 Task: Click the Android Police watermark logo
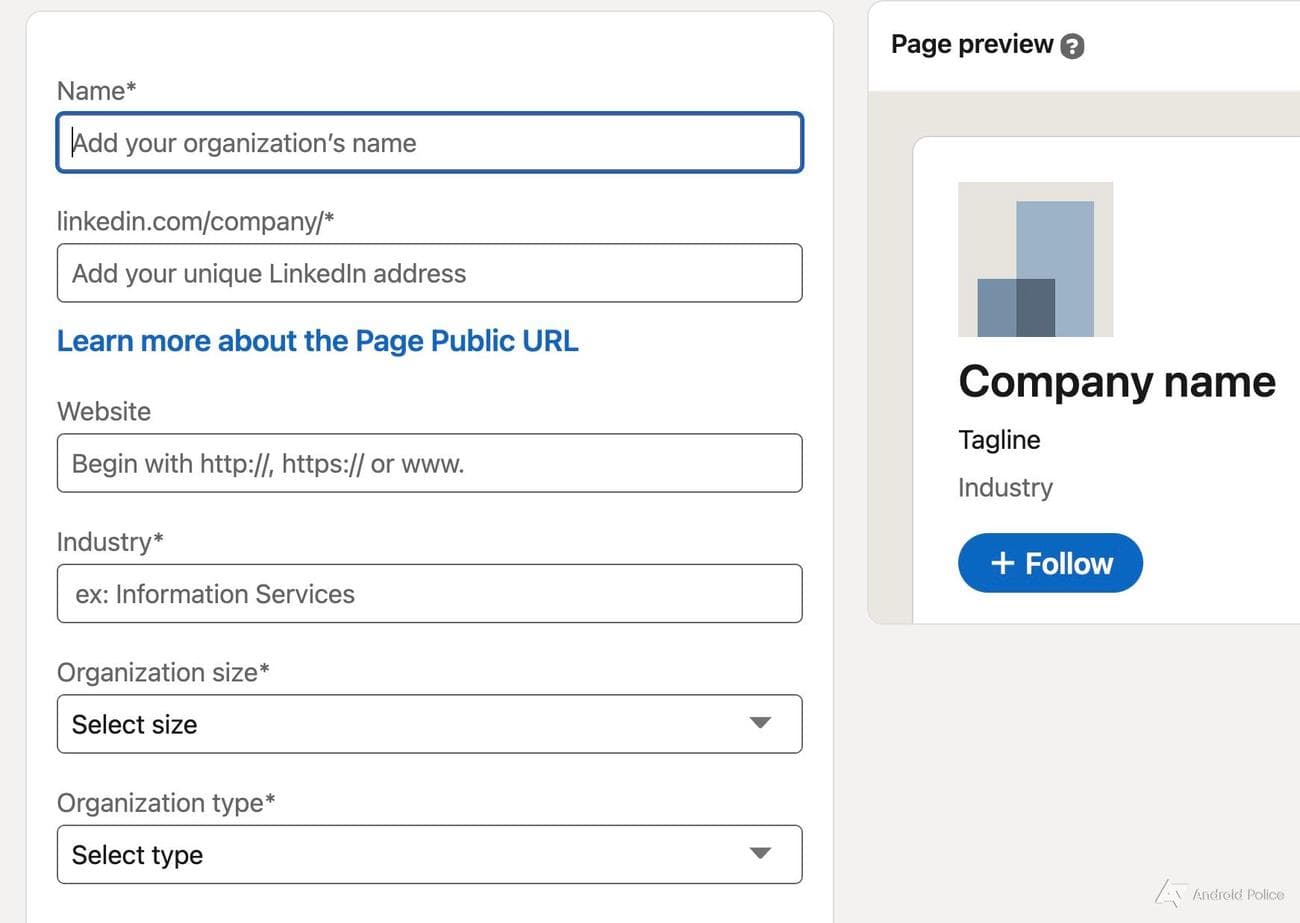click(1166, 893)
